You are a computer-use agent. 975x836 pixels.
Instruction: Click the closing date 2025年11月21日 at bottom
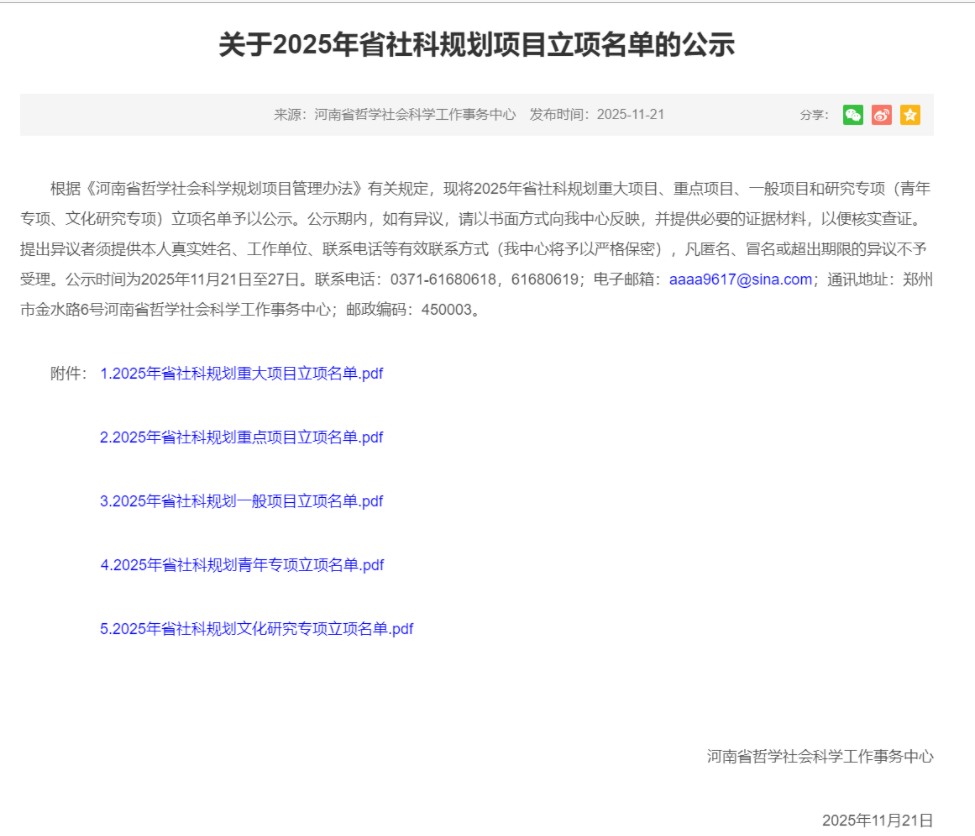tap(877, 820)
